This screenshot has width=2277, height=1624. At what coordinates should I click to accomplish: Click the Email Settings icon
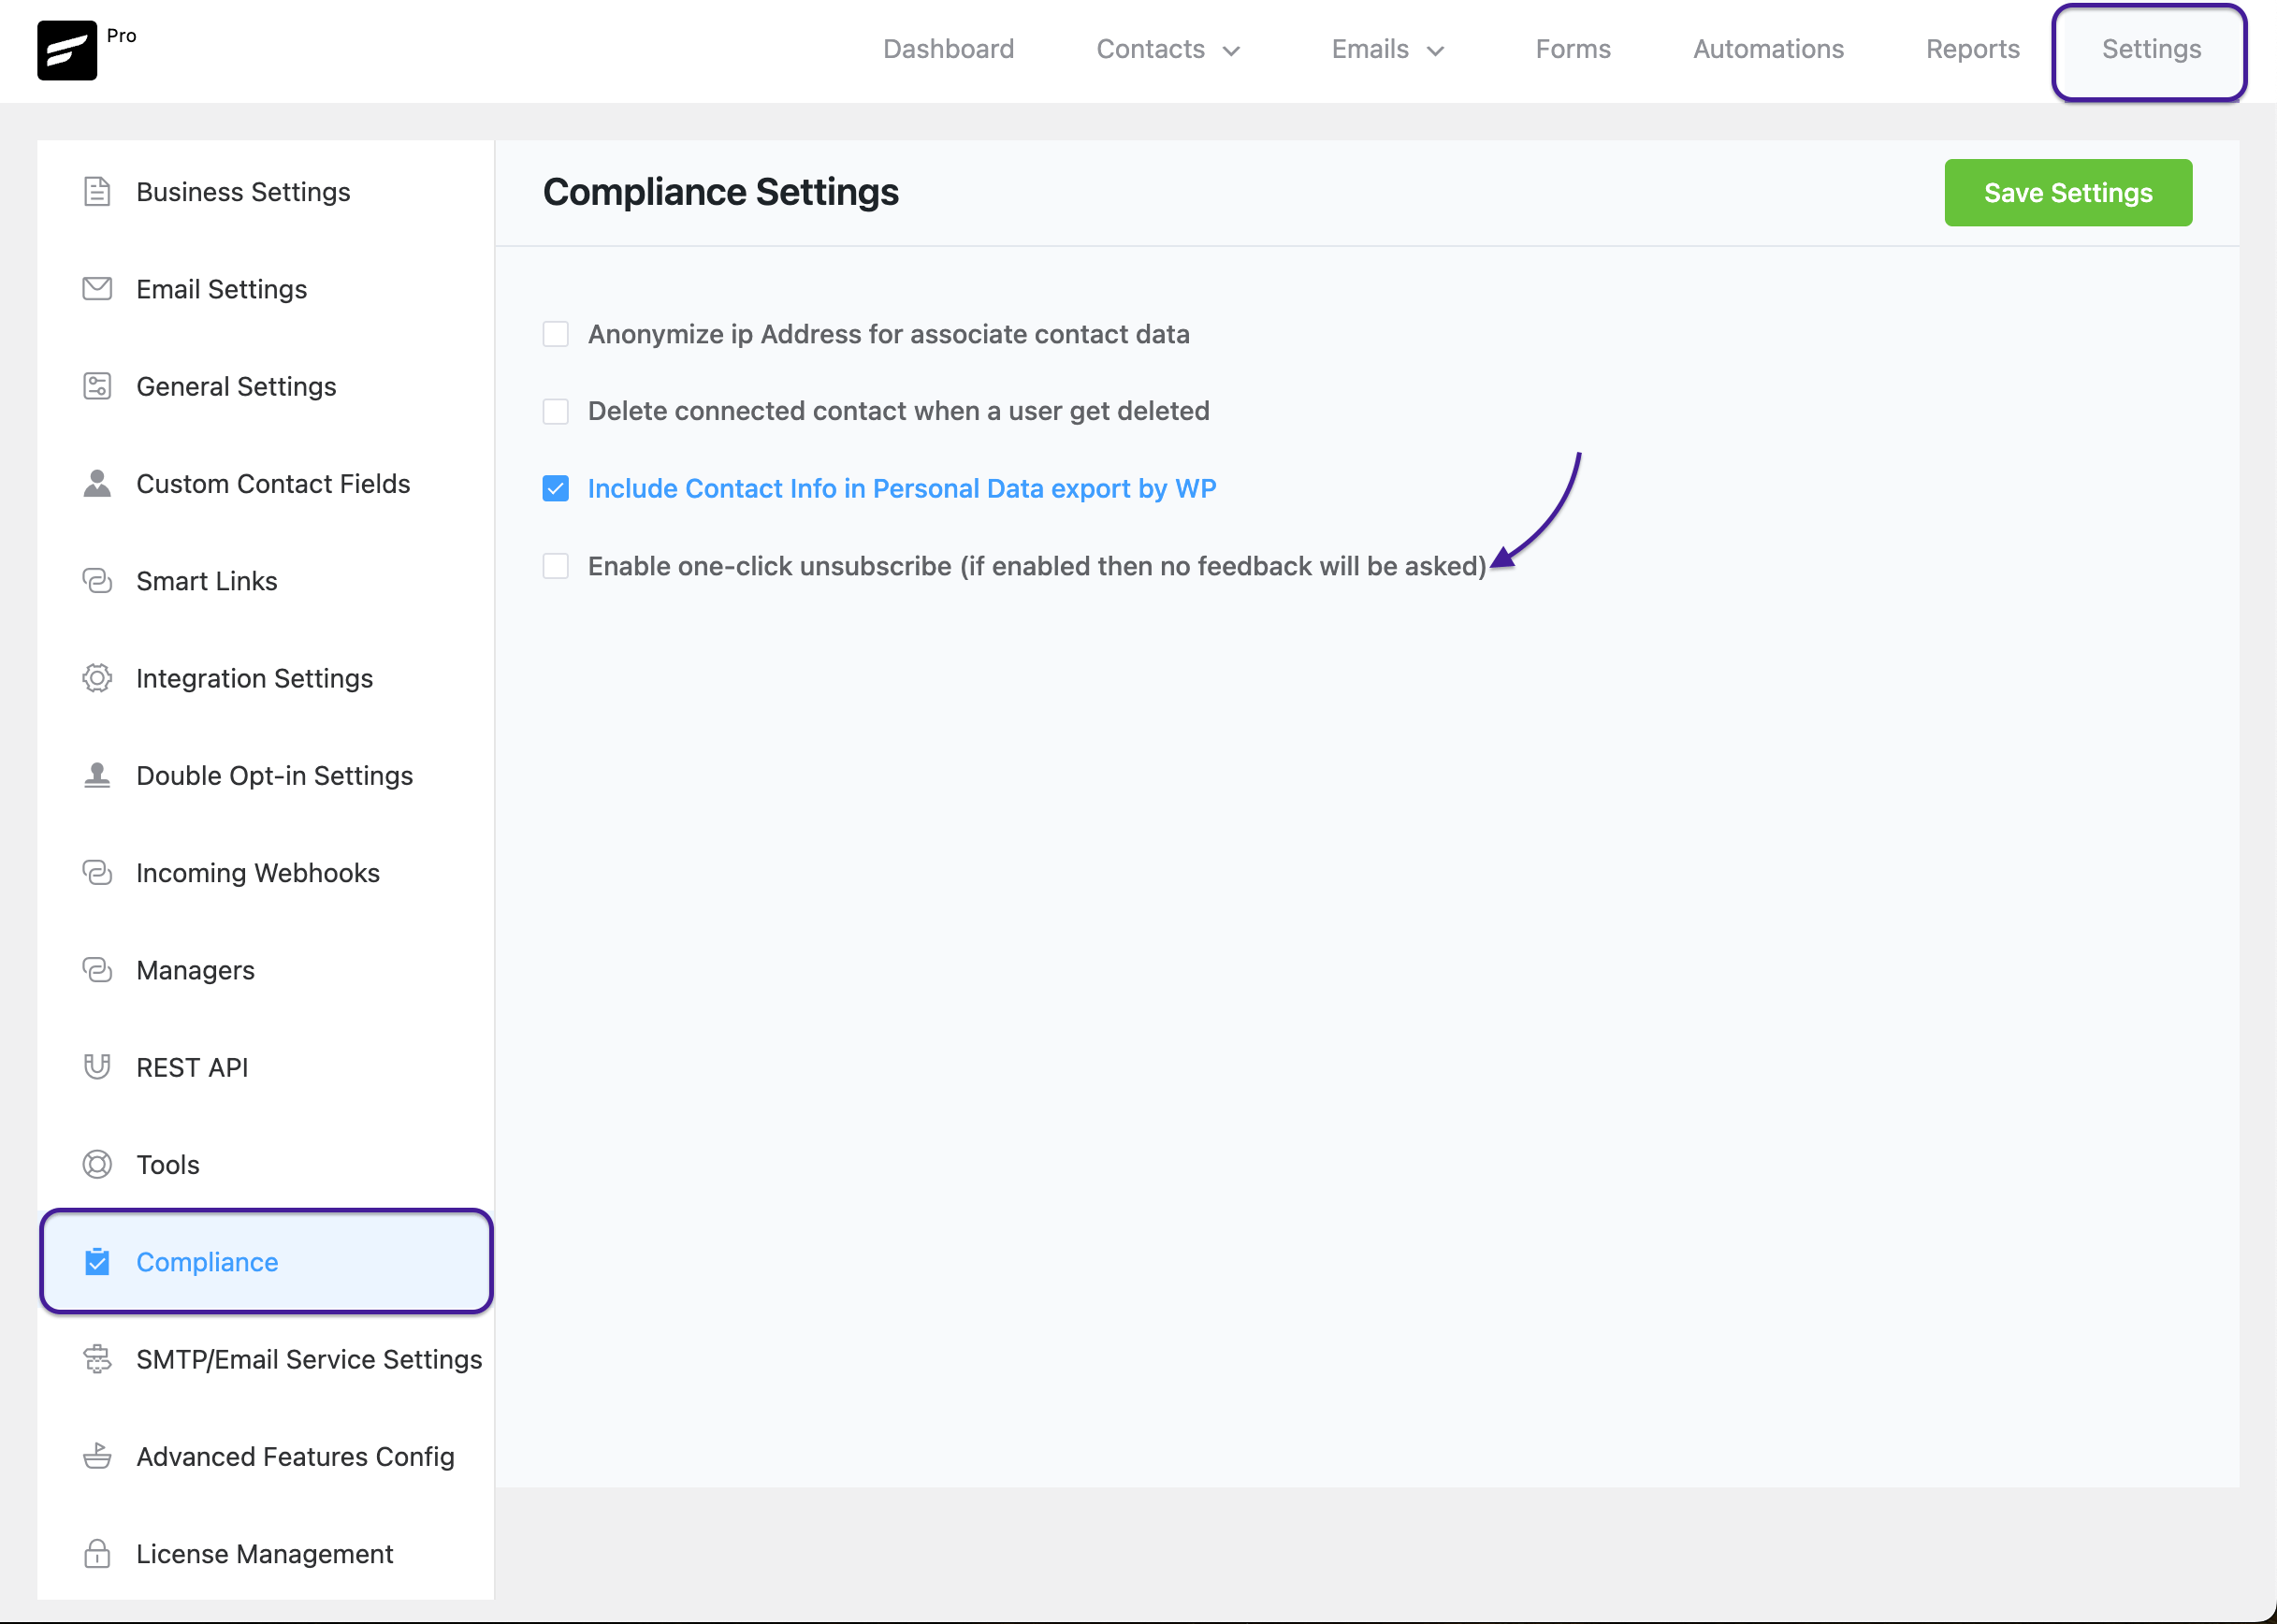(96, 286)
